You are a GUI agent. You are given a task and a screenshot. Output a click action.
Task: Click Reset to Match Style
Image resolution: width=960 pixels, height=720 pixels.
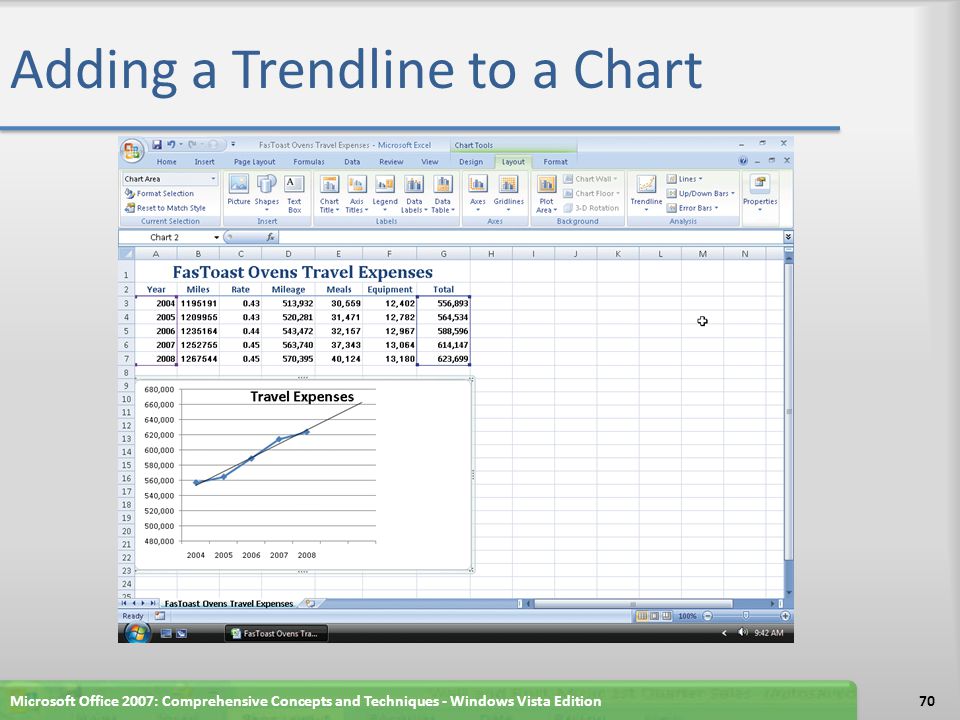click(165, 208)
